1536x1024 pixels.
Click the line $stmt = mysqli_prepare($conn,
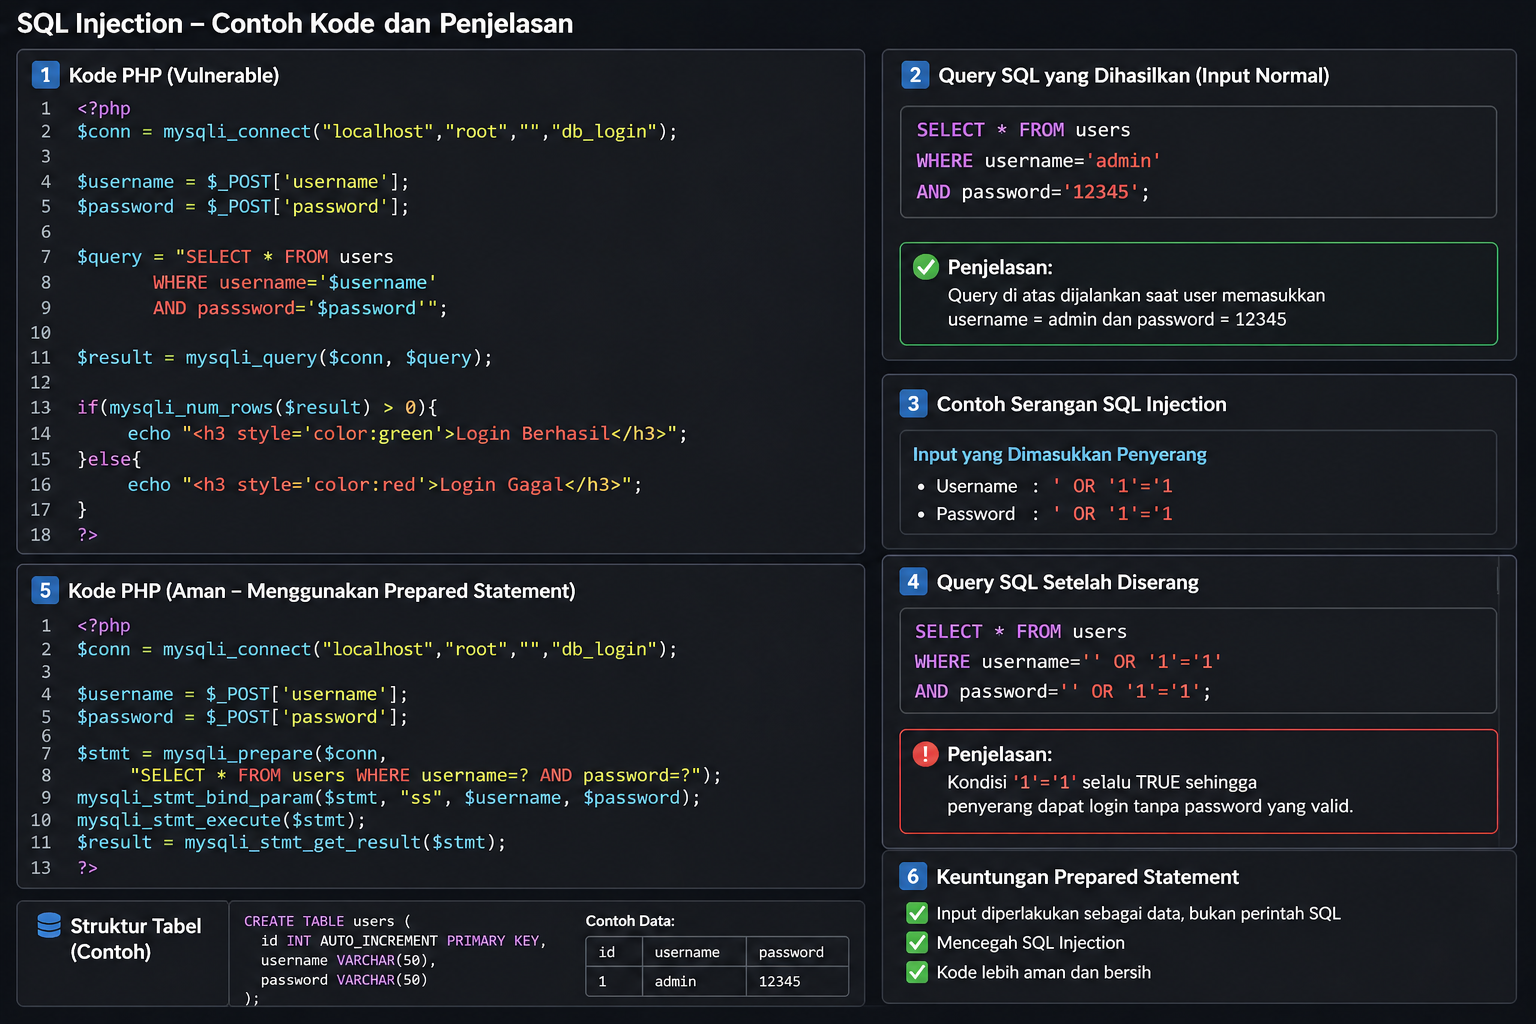(x=232, y=753)
